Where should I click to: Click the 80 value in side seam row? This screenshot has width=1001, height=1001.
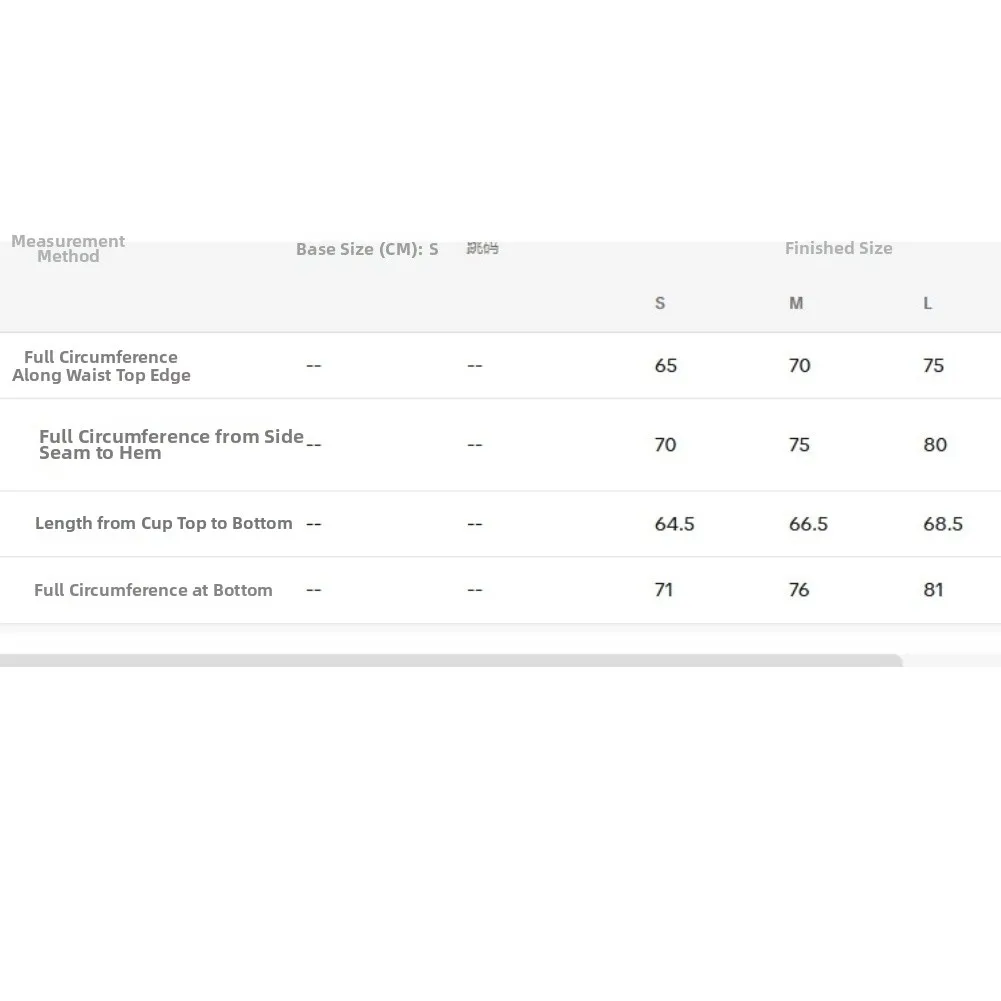click(x=935, y=445)
